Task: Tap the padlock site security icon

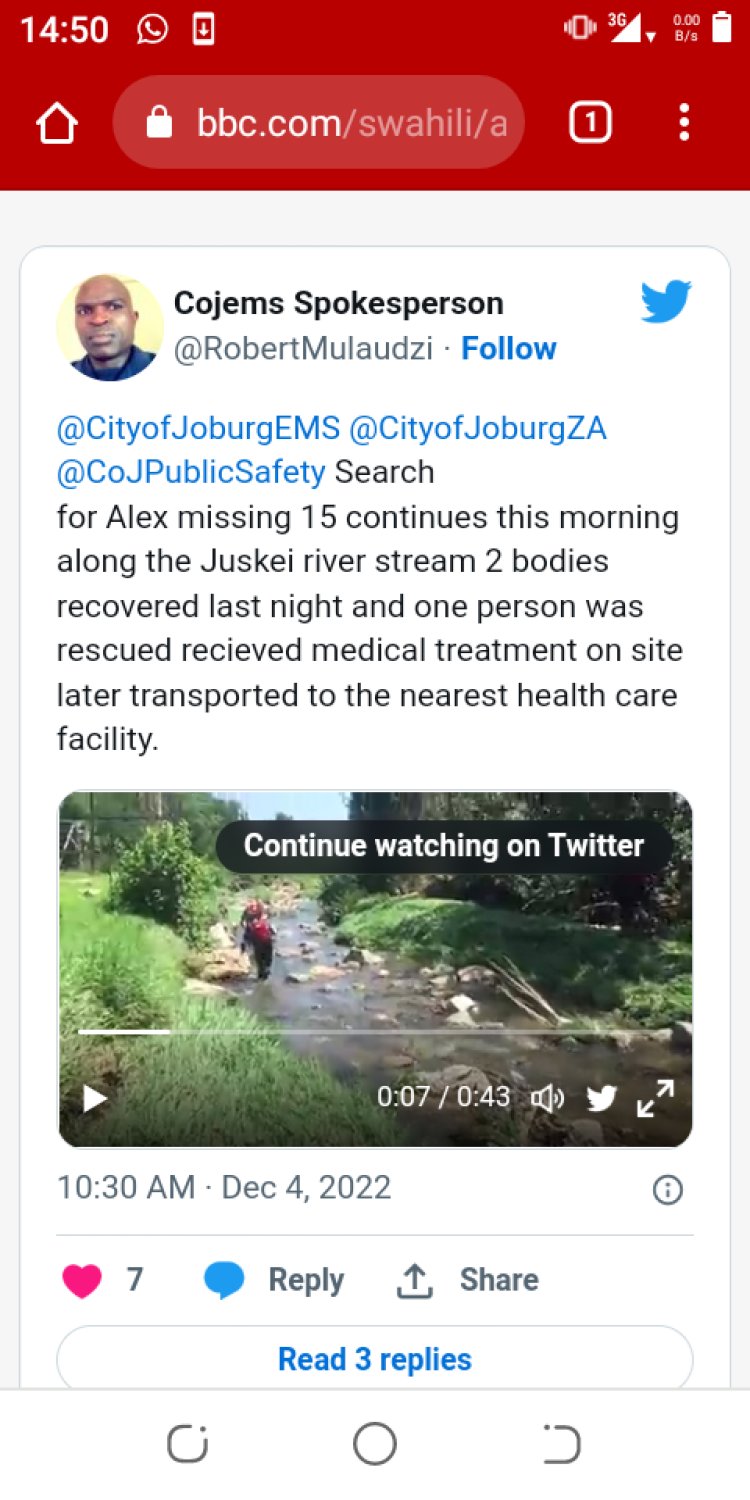Action: pyautogui.click(x=159, y=123)
